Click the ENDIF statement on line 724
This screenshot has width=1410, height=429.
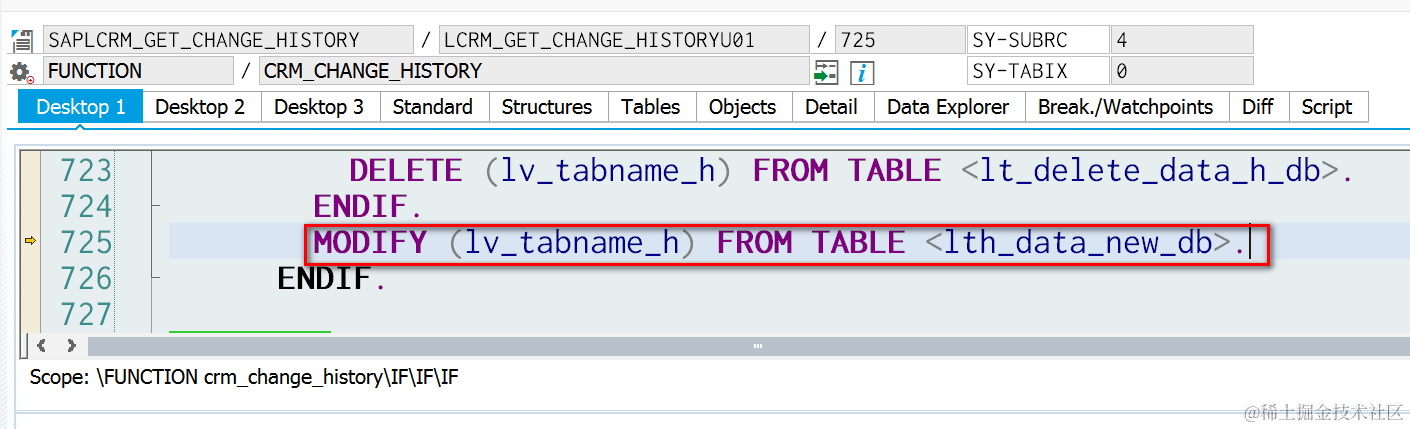pyautogui.click(x=369, y=207)
